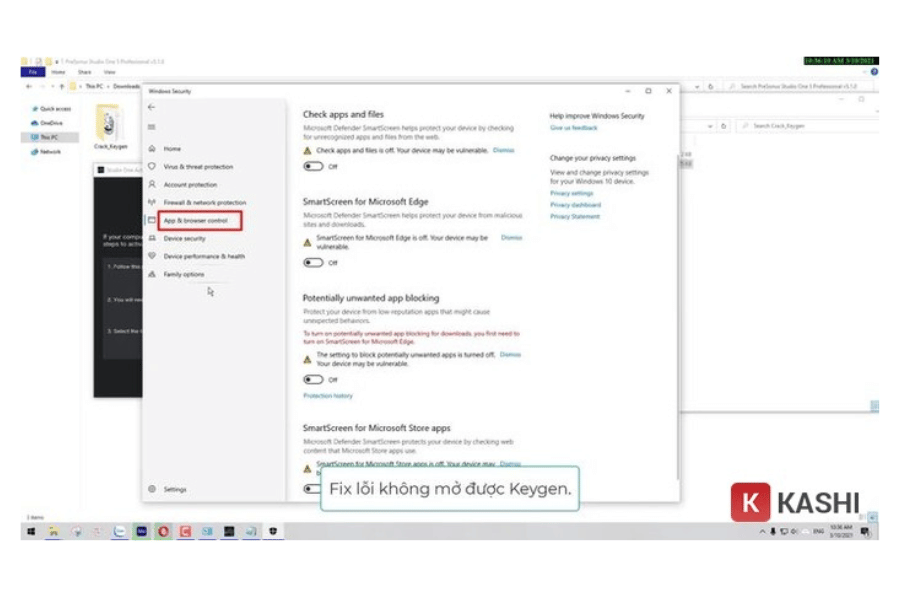Viewport: 900px width, 600px height.
Task: Open Virus & threat protection shield icon
Action: tap(152, 166)
